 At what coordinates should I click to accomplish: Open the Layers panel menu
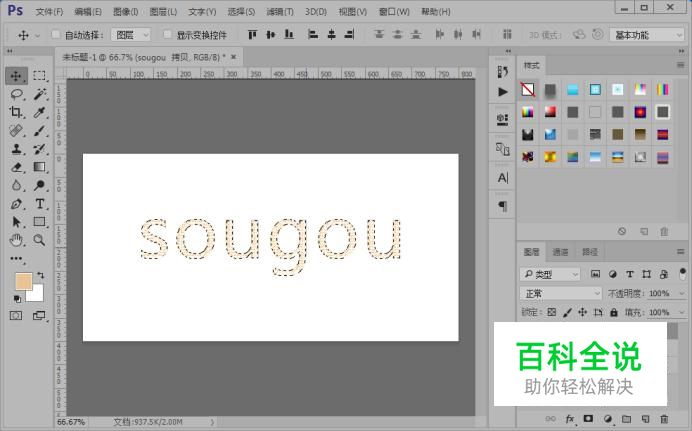[680, 251]
